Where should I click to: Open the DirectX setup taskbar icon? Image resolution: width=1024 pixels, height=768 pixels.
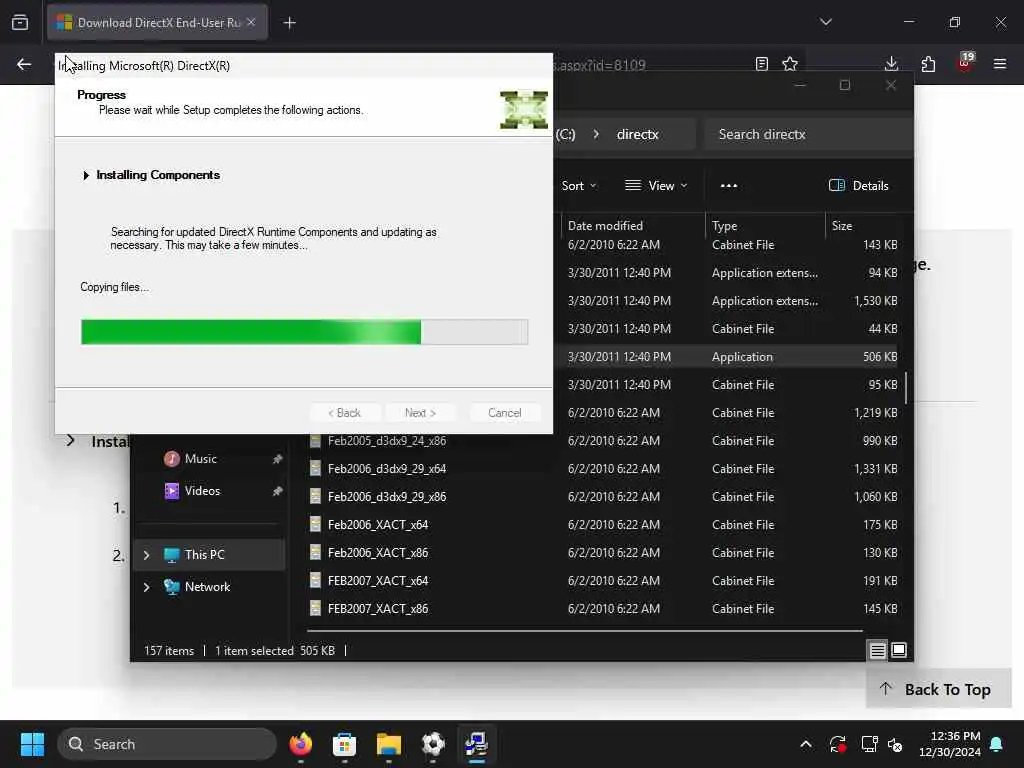point(477,744)
